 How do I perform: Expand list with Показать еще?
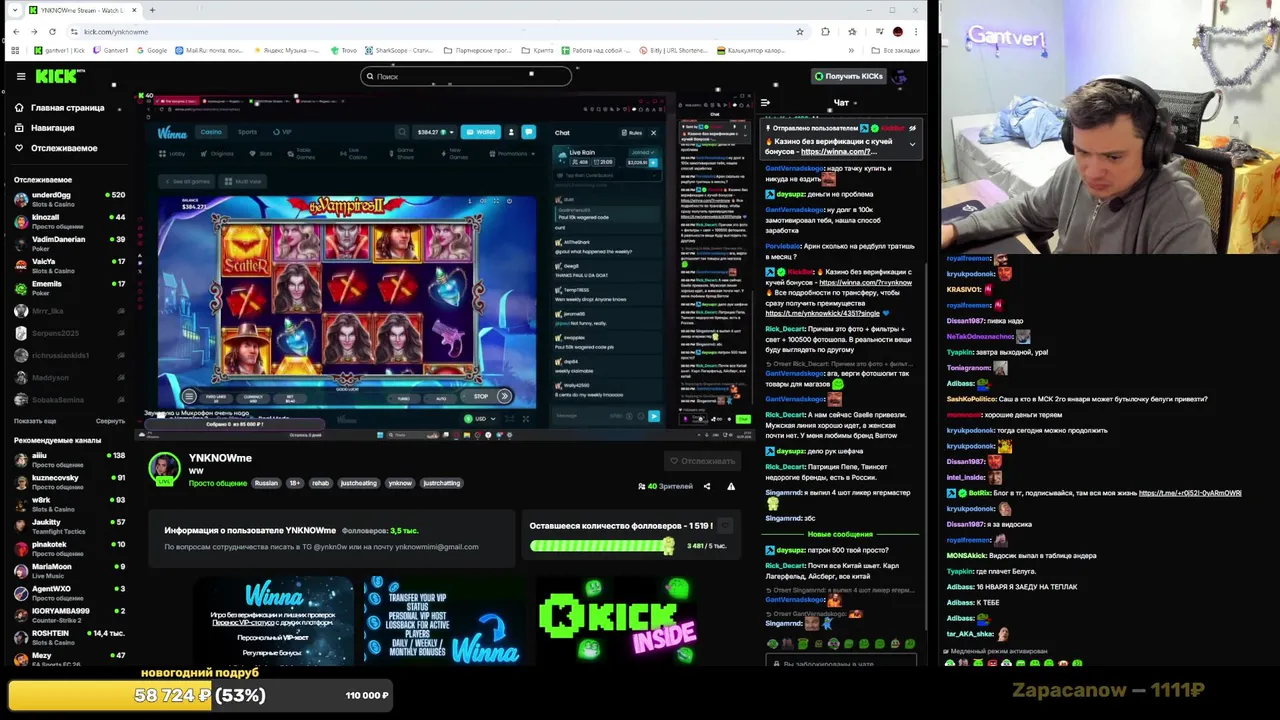tap(35, 421)
